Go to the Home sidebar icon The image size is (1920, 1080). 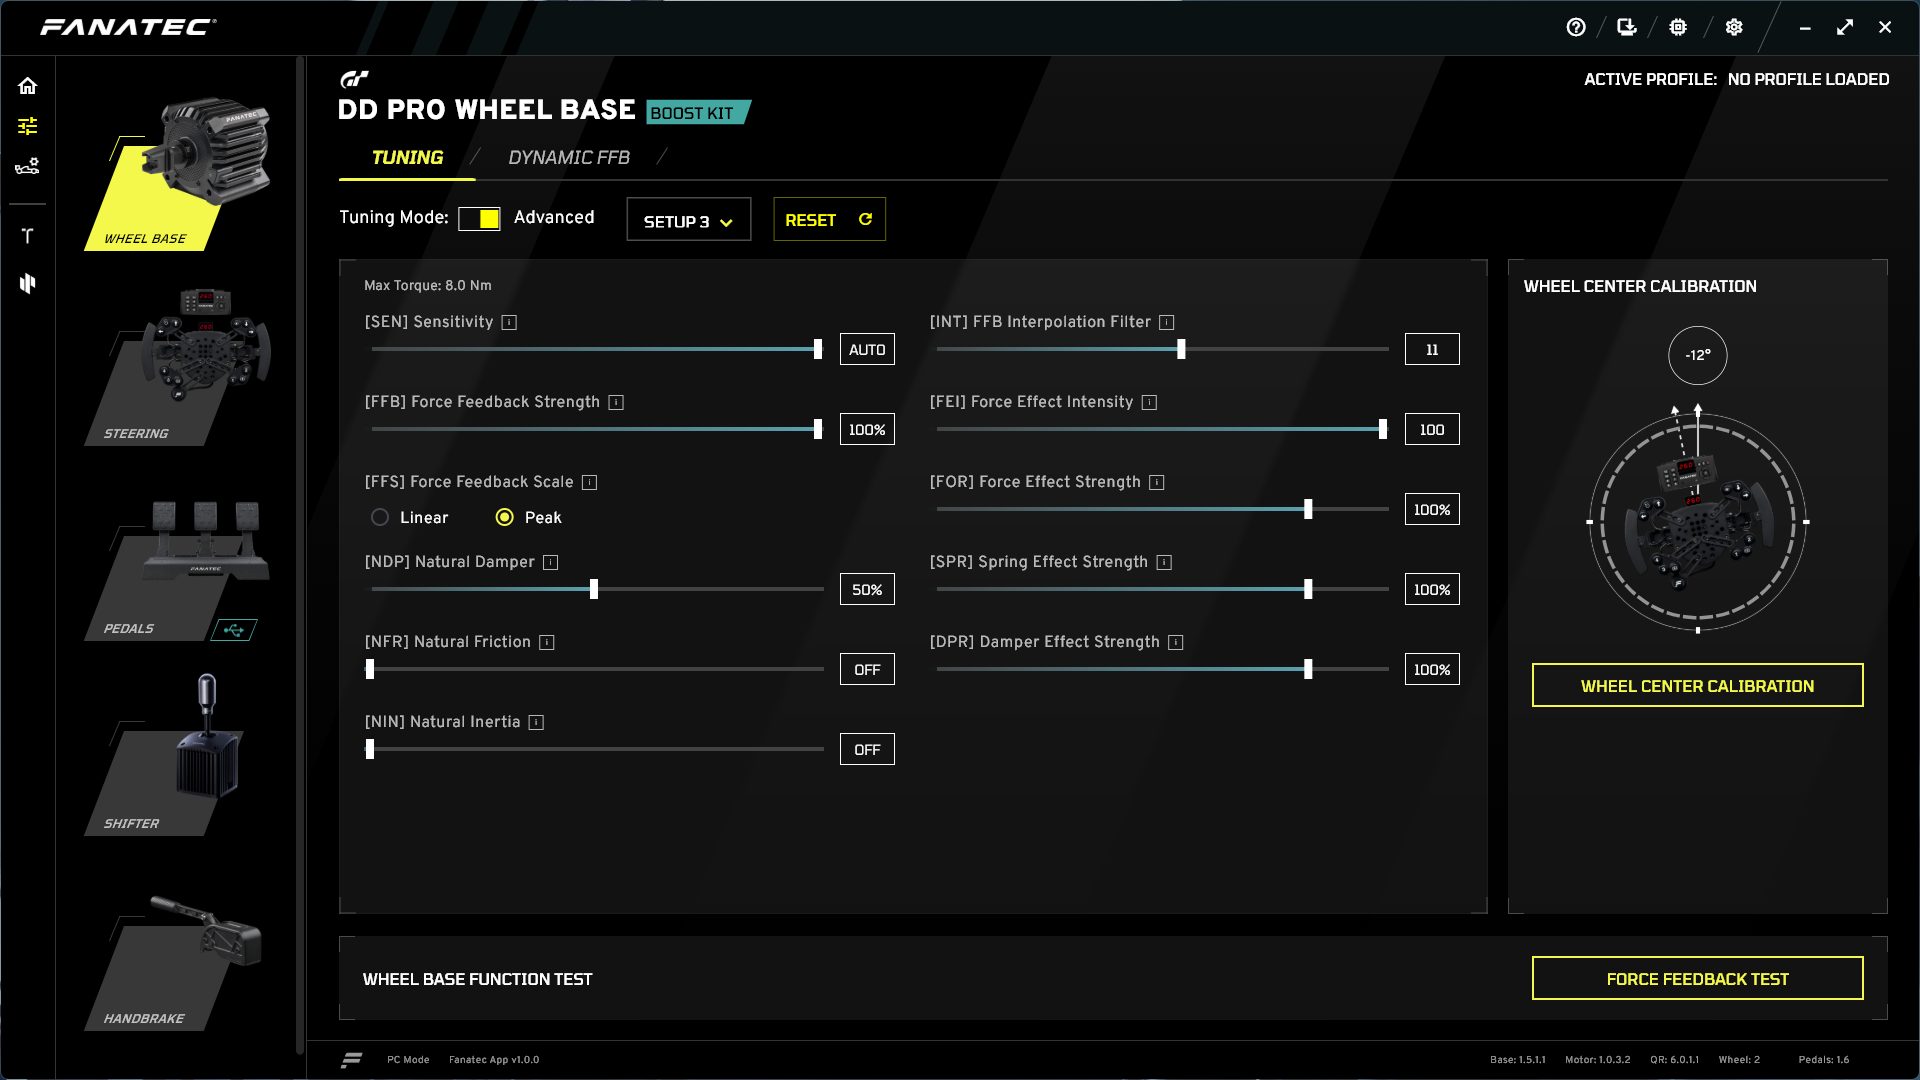(28, 86)
